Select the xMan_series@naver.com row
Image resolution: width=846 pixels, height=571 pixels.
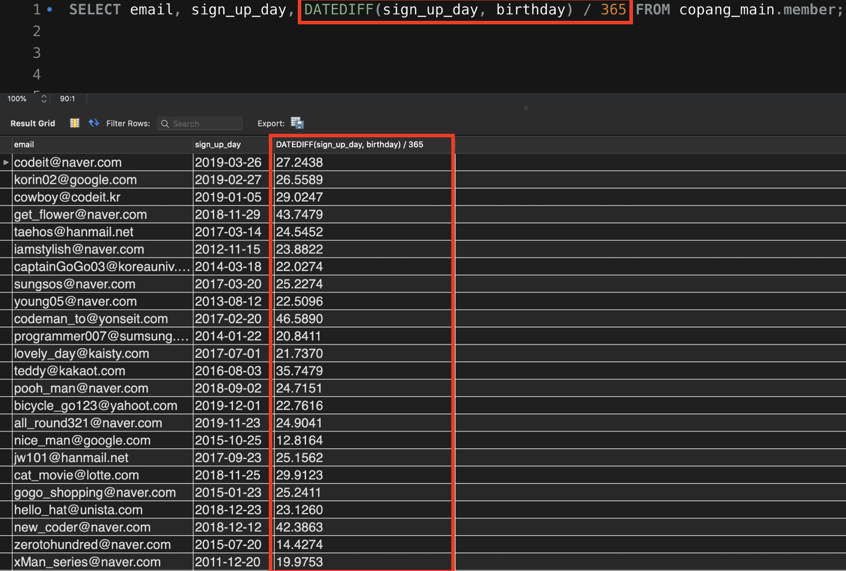pos(87,562)
